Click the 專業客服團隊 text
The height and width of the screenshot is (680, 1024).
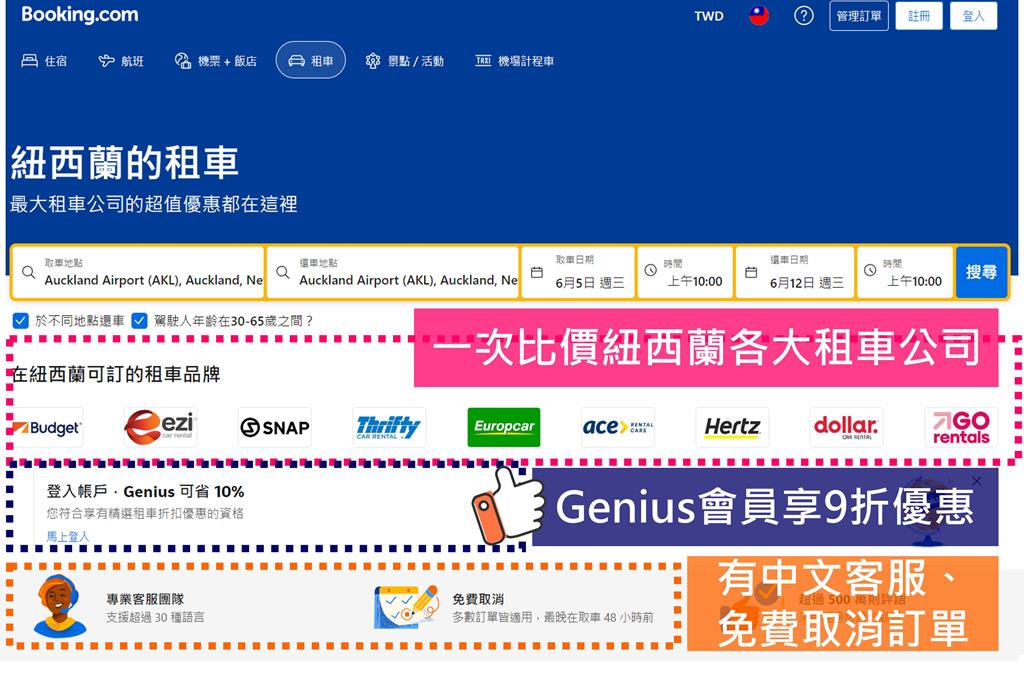pyautogui.click(x=145, y=599)
